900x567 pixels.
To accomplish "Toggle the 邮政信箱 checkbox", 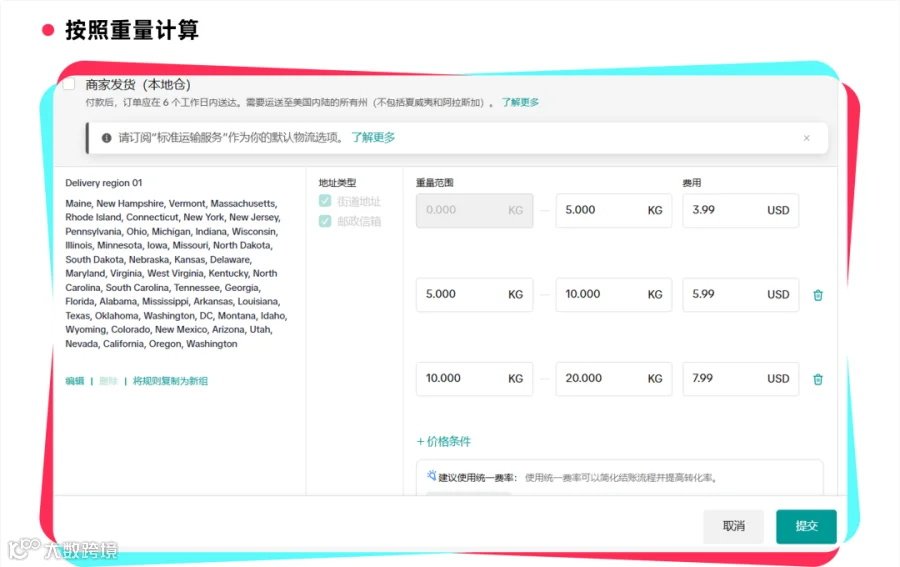I will (x=325, y=221).
